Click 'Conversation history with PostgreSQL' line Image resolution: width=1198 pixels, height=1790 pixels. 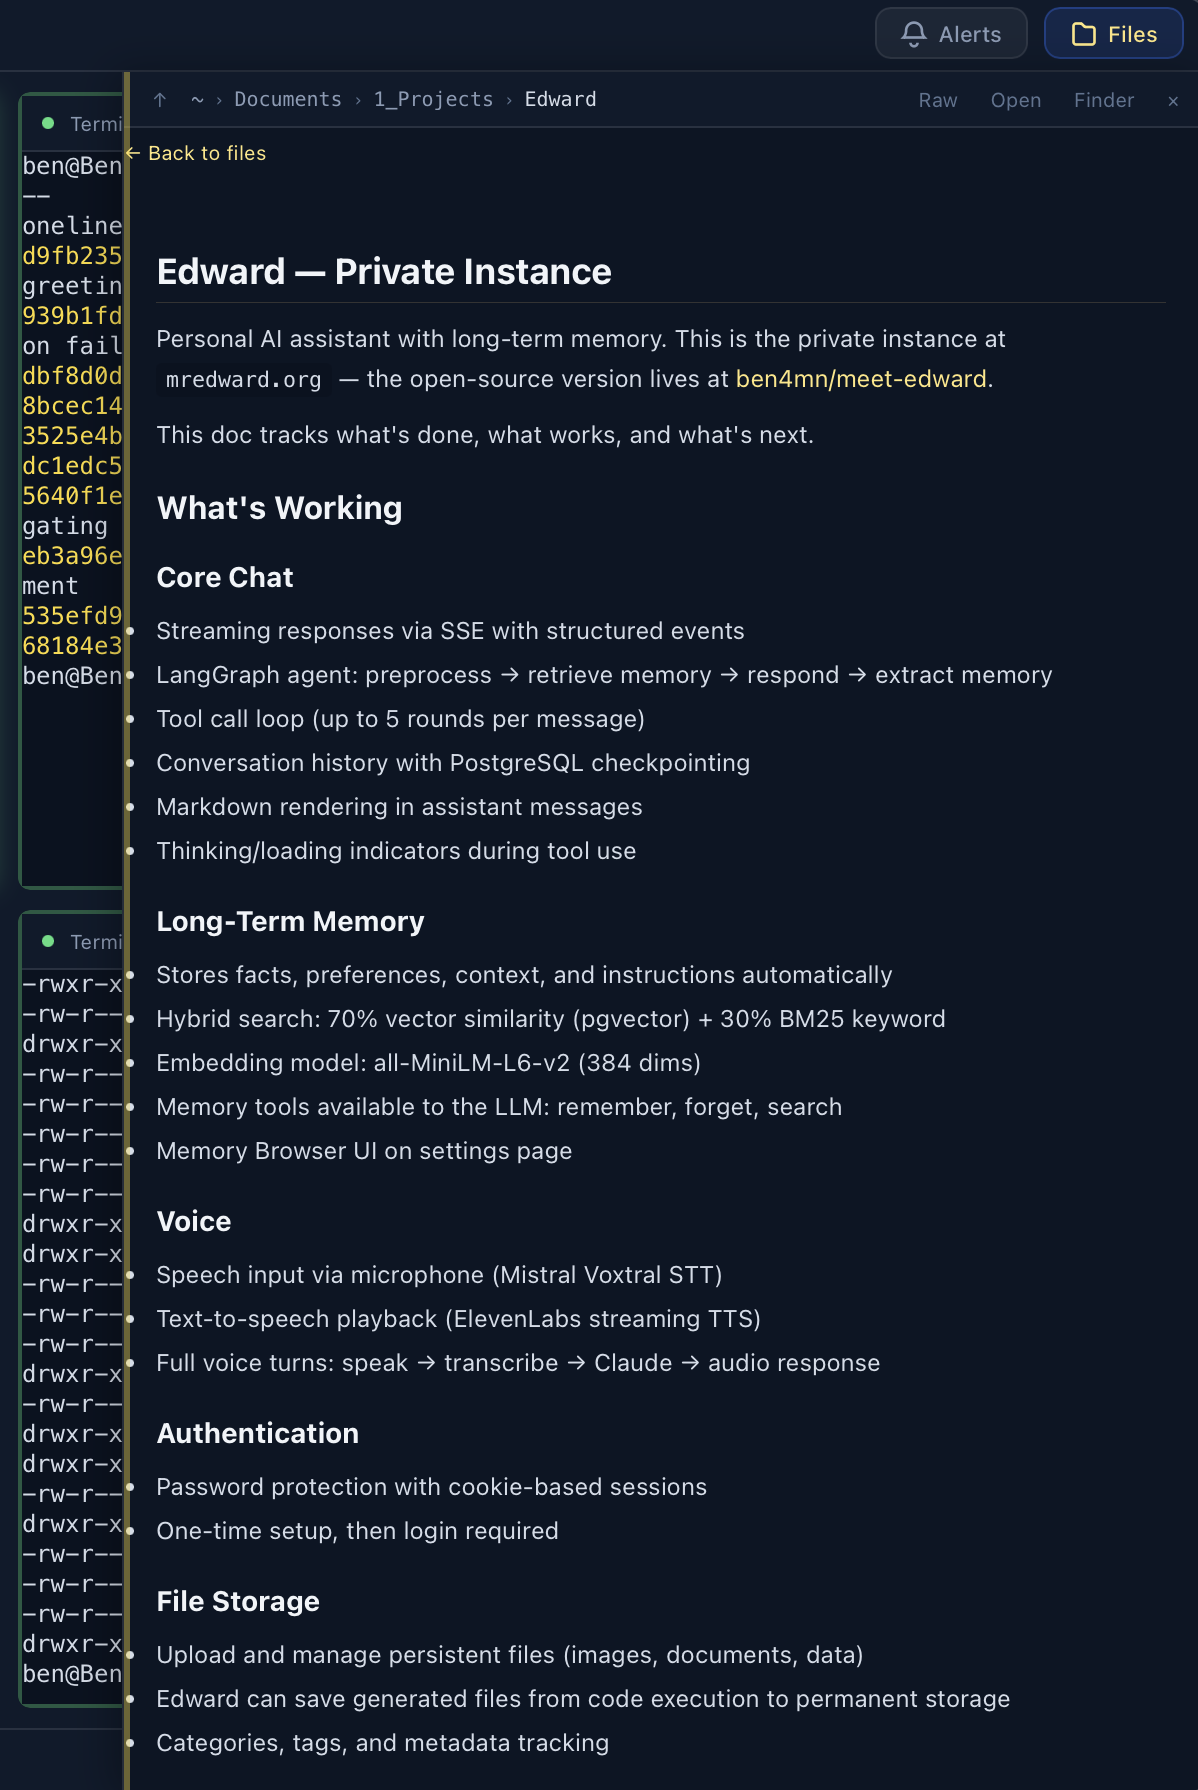453,763
